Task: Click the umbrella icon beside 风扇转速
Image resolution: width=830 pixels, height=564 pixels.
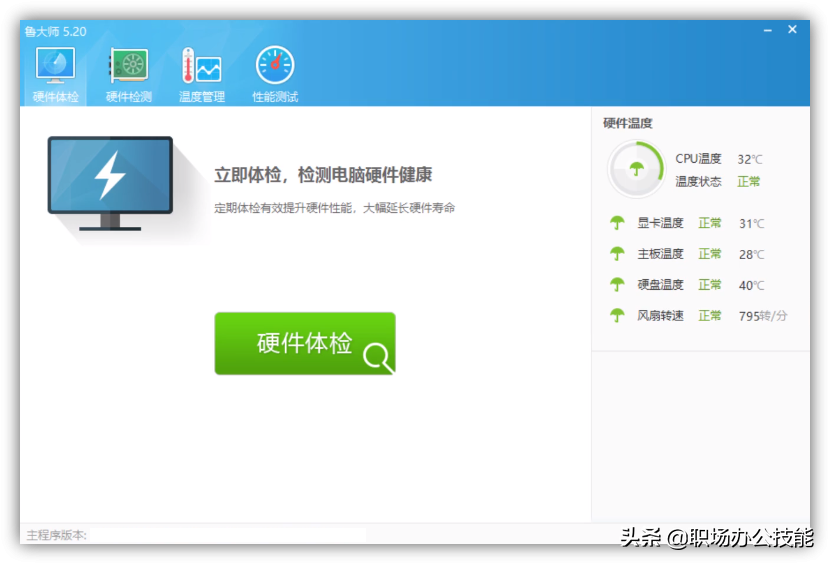Action: pyautogui.click(x=617, y=316)
